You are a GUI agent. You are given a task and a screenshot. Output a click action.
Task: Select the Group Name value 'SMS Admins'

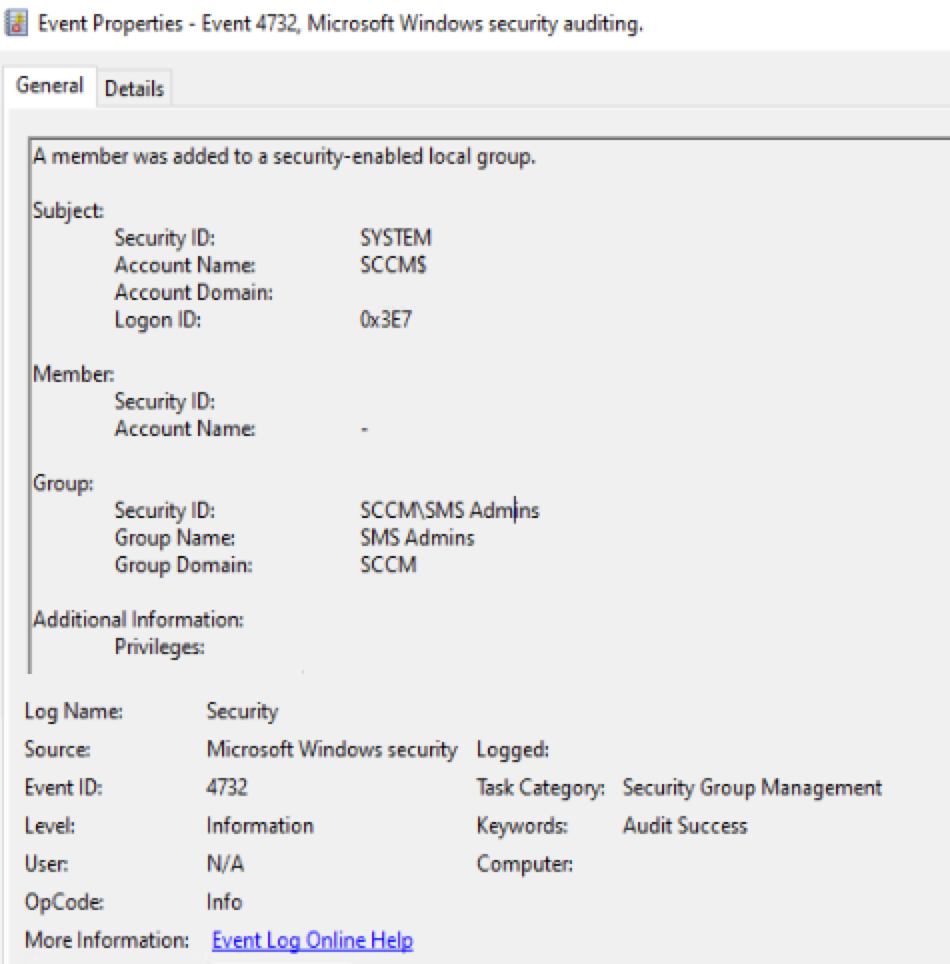click(x=418, y=538)
